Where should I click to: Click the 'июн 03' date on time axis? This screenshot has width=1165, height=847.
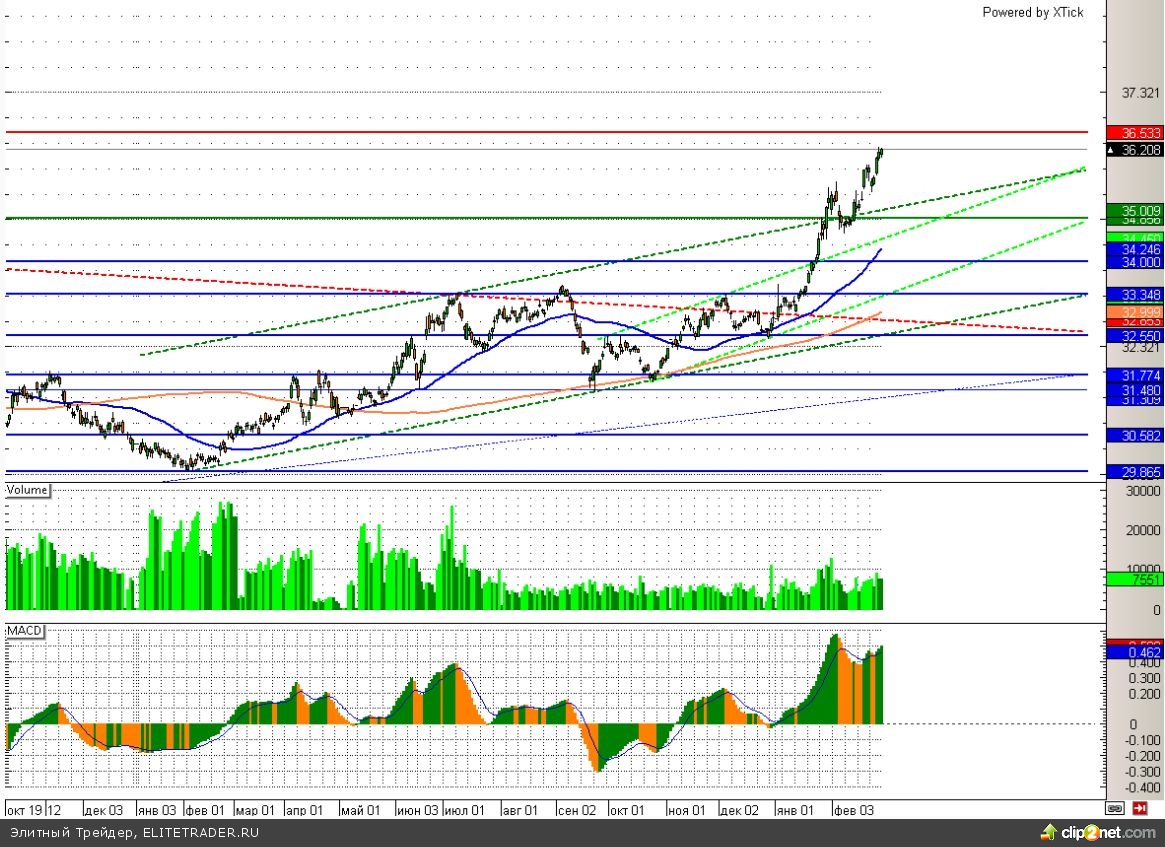[418, 809]
